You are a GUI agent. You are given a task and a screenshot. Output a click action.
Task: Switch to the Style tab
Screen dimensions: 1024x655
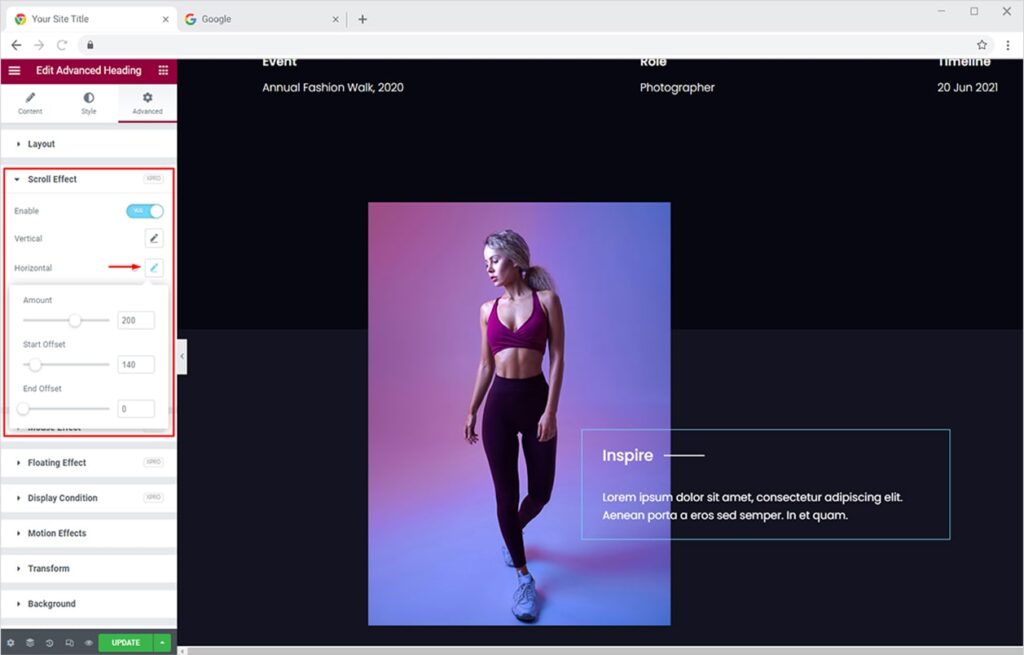(89, 103)
